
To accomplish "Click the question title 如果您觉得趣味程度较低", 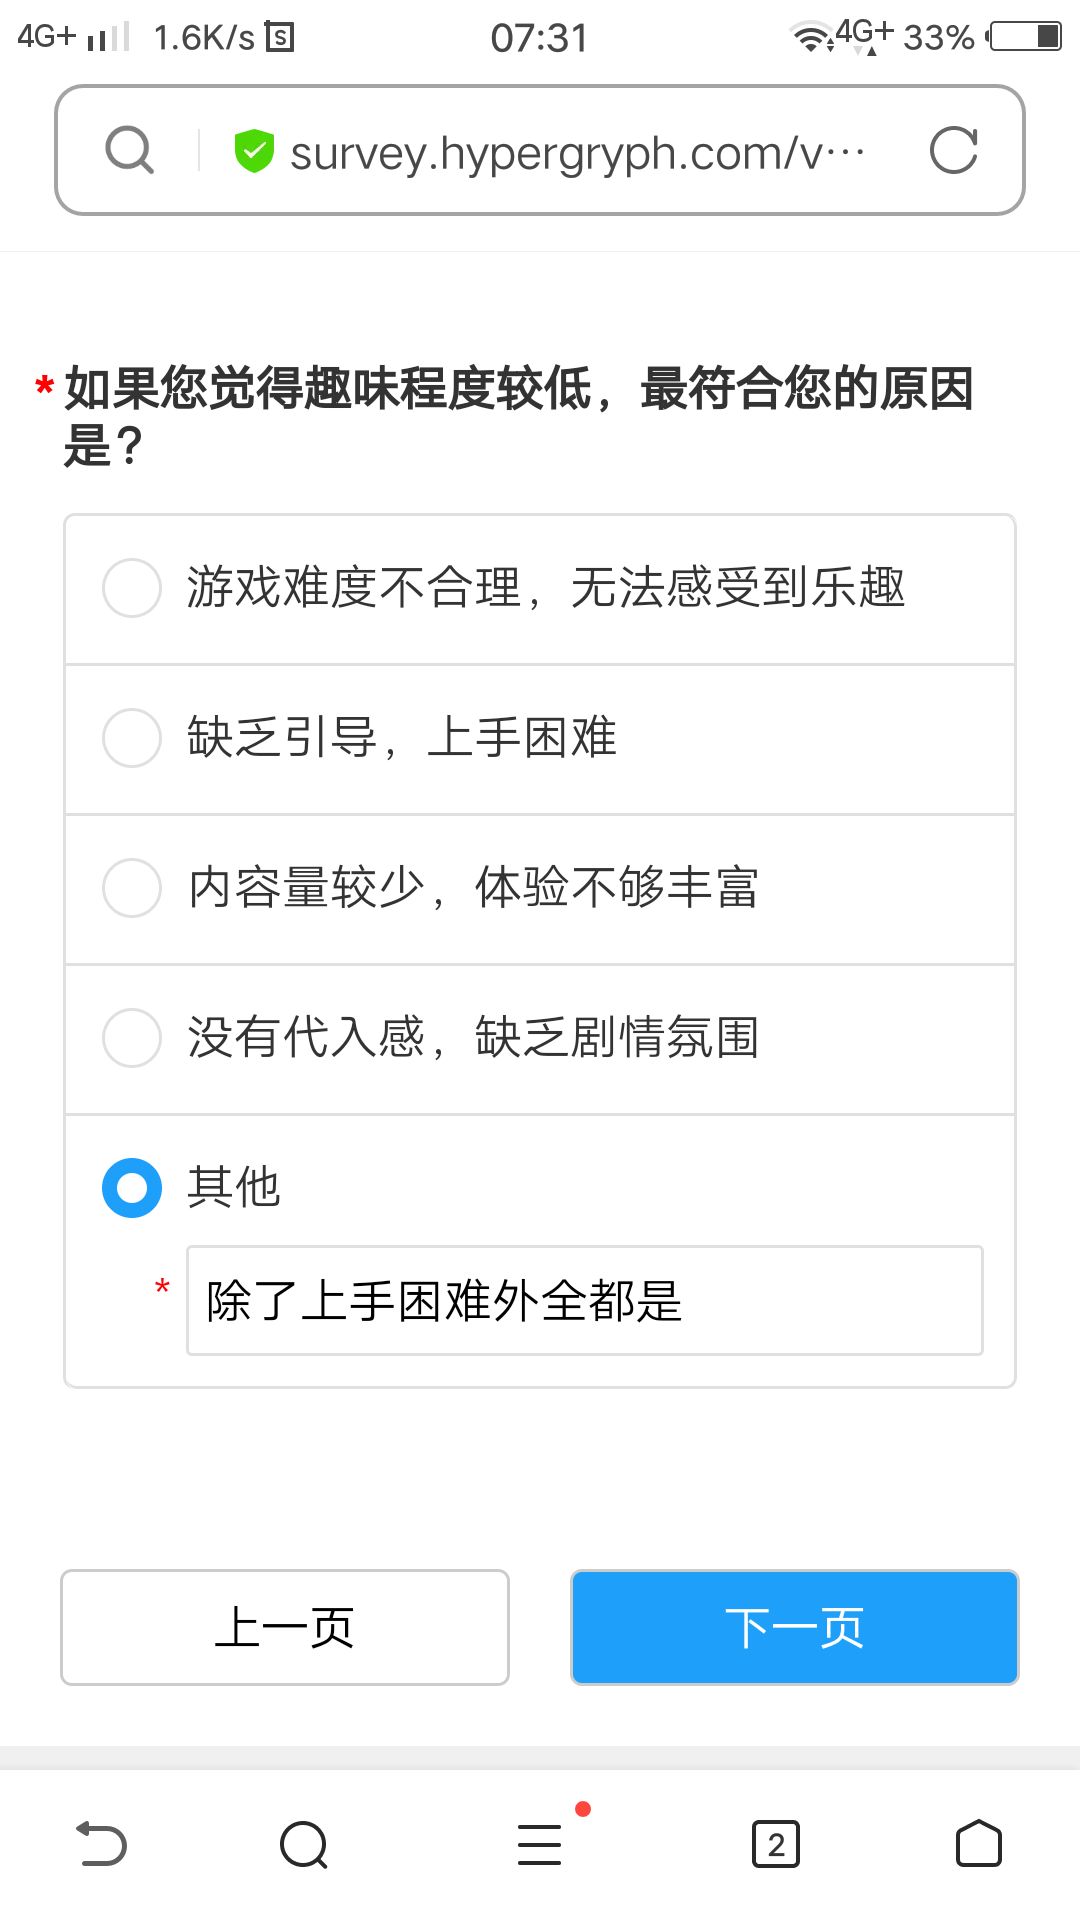I will (x=519, y=416).
